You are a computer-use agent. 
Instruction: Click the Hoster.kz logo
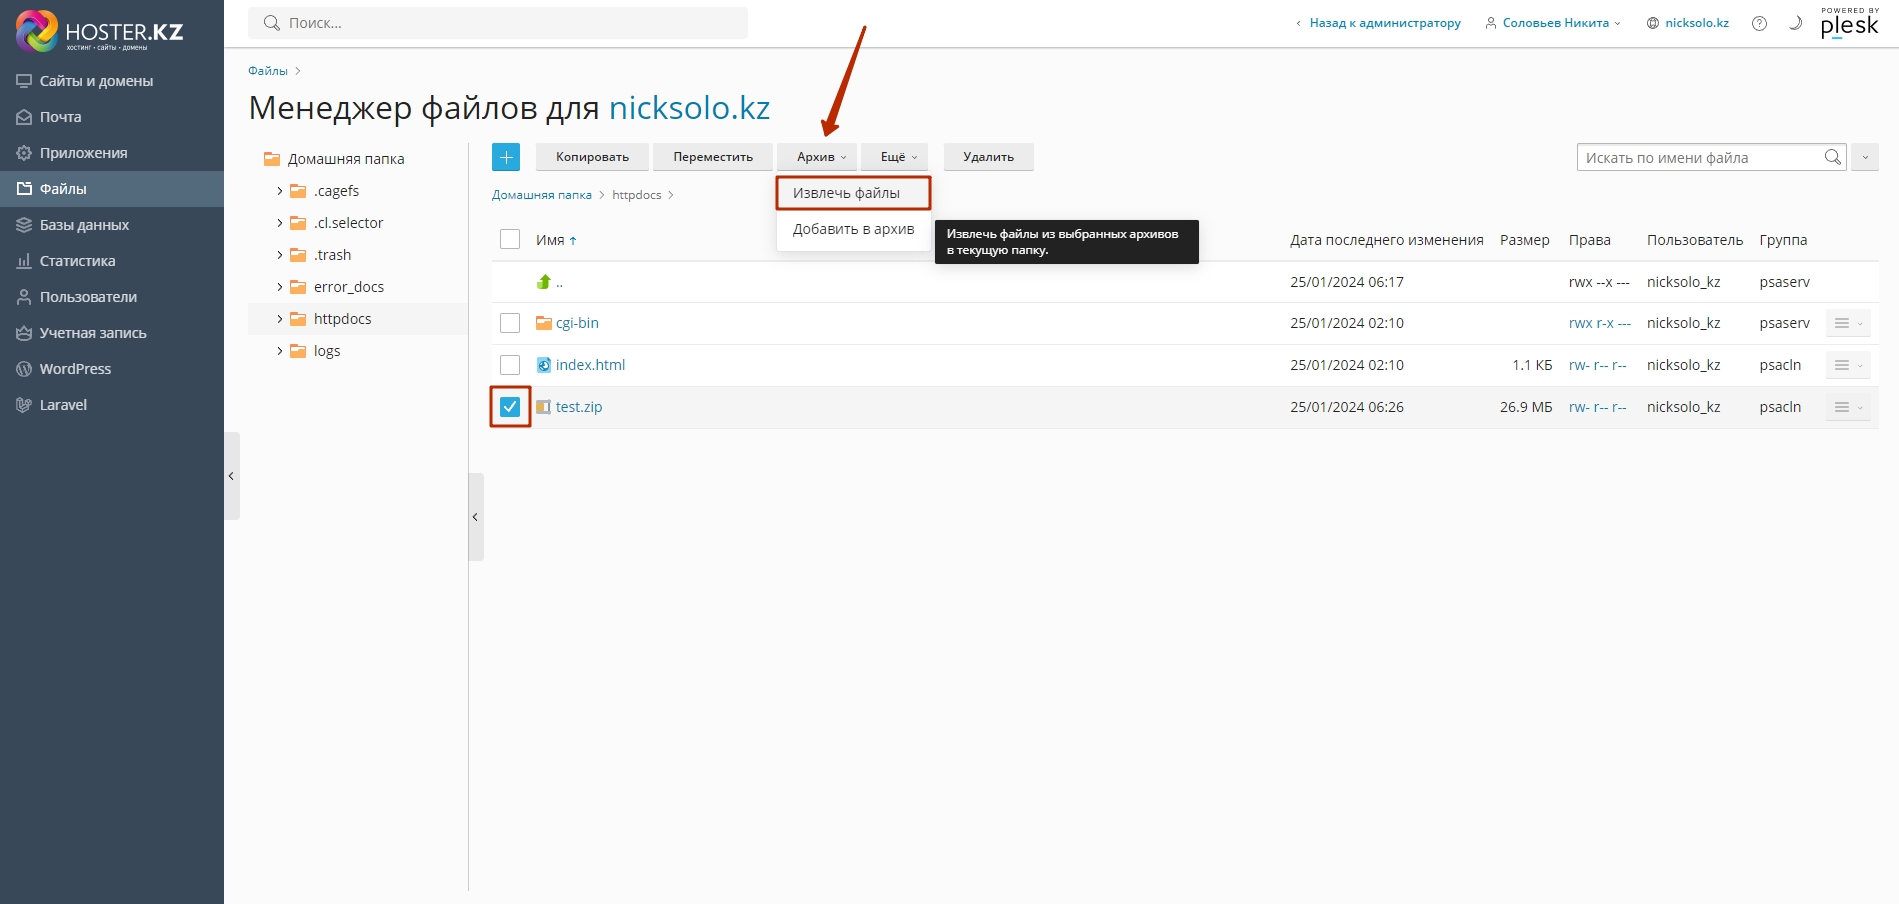pyautogui.click(x=100, y=31)
